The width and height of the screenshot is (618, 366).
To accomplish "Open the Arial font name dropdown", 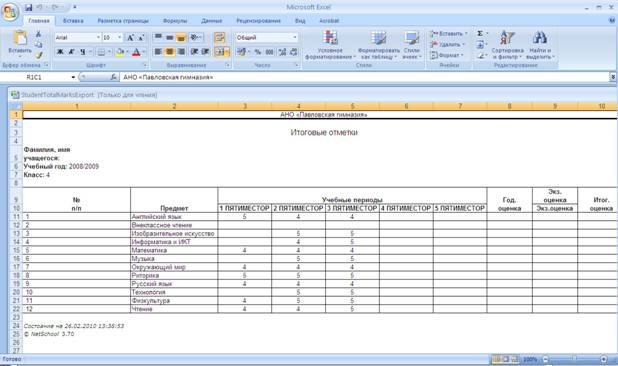I will tap(99, 37).
